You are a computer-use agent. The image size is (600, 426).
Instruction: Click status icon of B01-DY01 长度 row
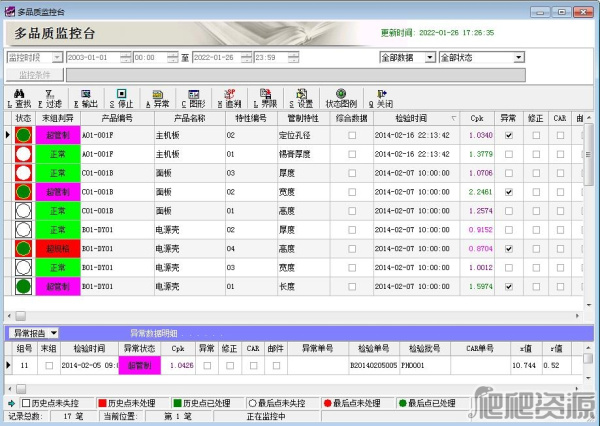(23, 286)
